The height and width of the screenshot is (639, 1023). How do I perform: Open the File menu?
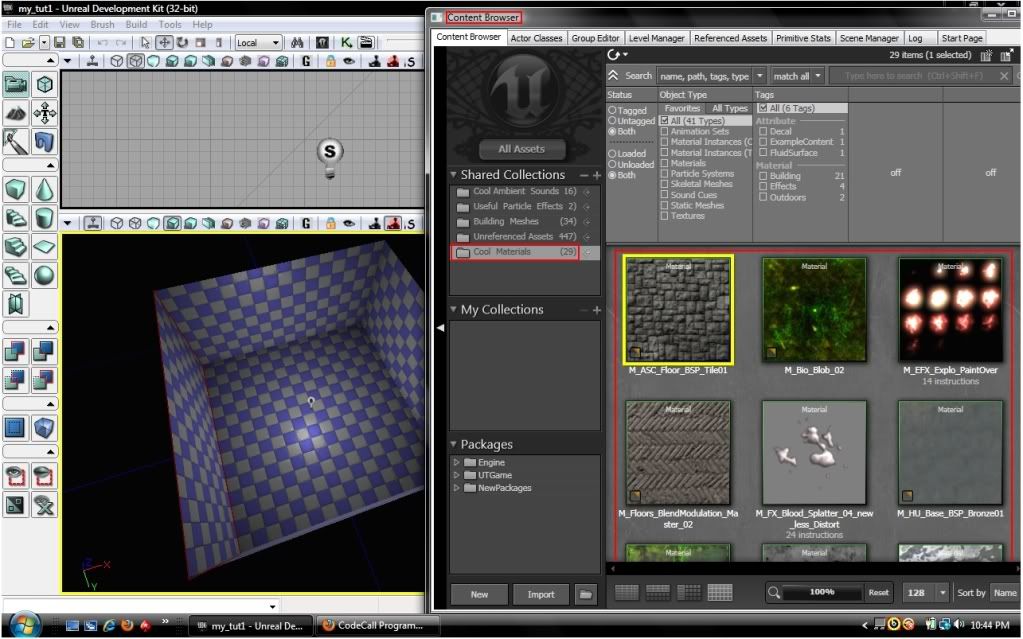[14, 24]
